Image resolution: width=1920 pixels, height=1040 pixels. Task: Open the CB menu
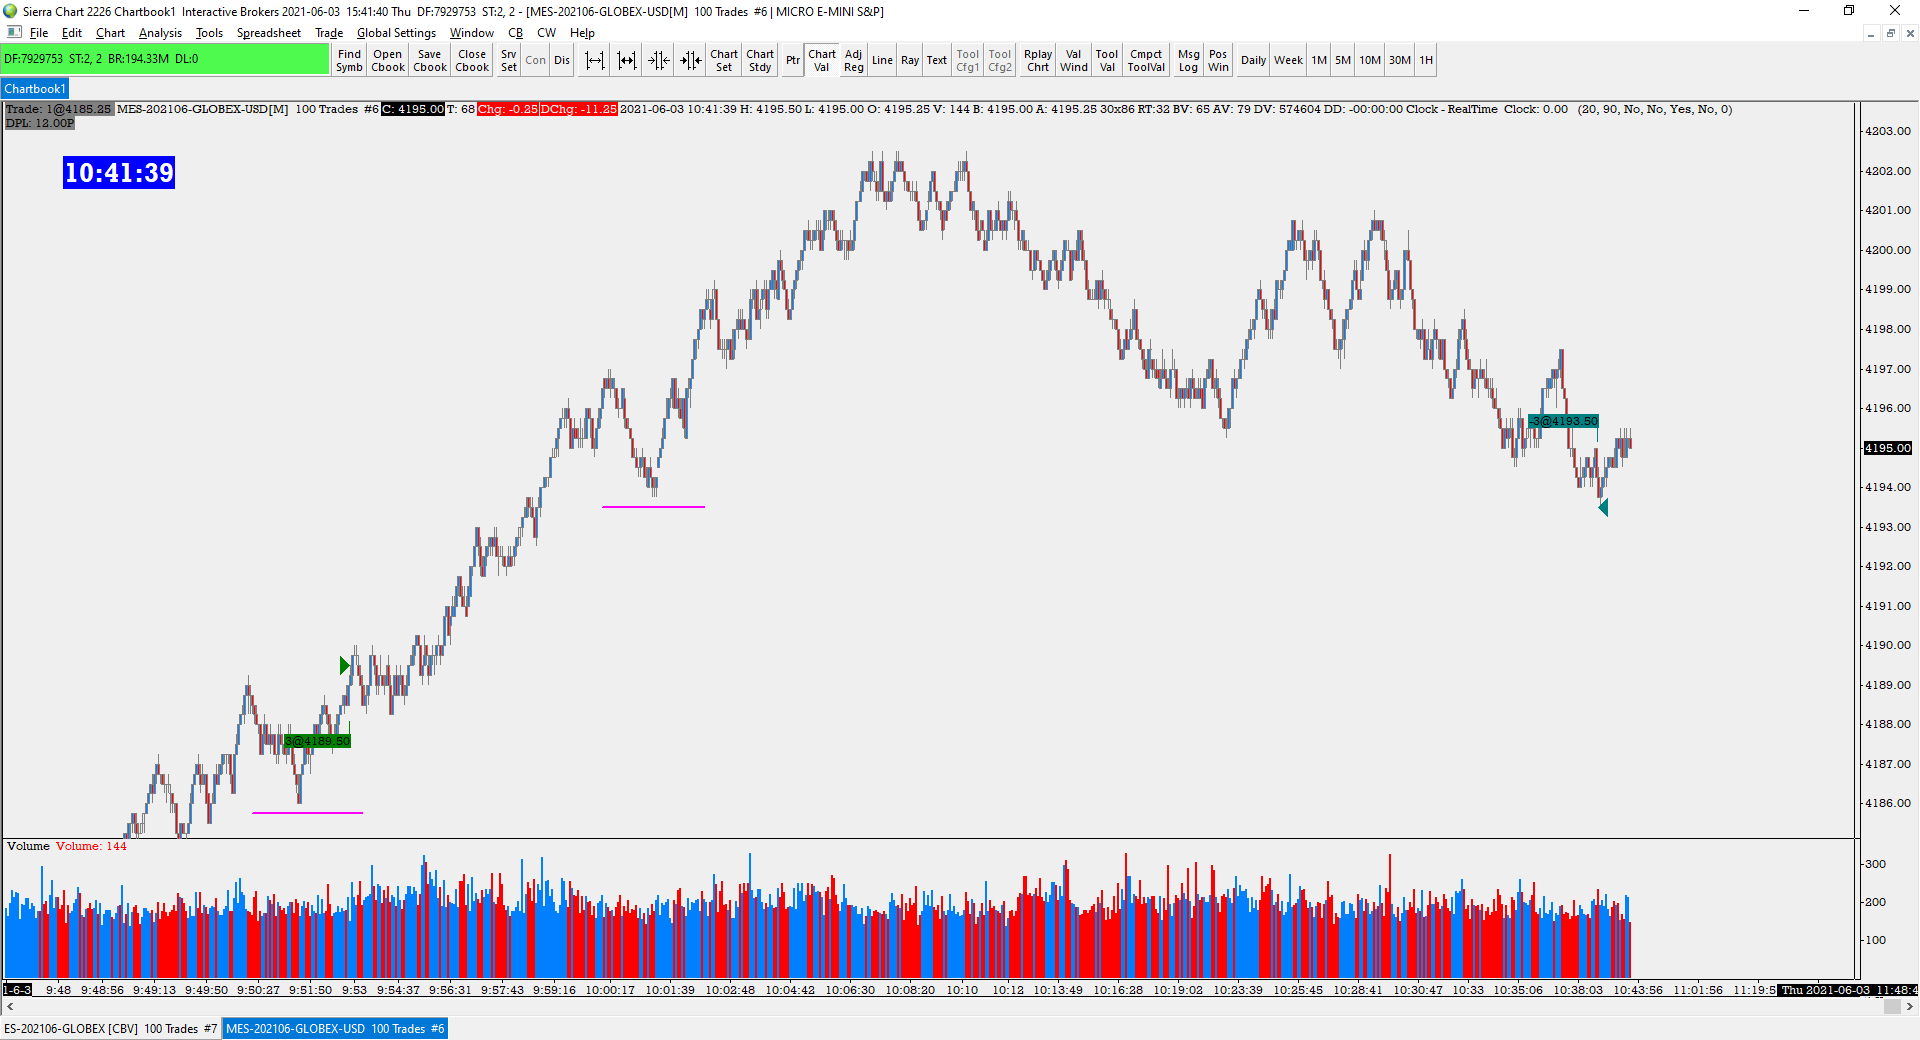(x=515, y=33)
